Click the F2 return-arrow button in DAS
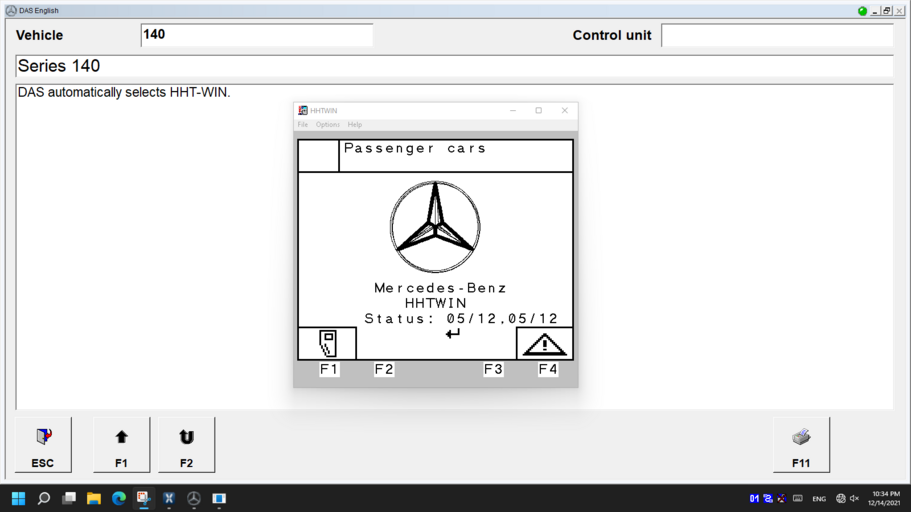The height and width of the screenshot is (512, 911). 186,445
